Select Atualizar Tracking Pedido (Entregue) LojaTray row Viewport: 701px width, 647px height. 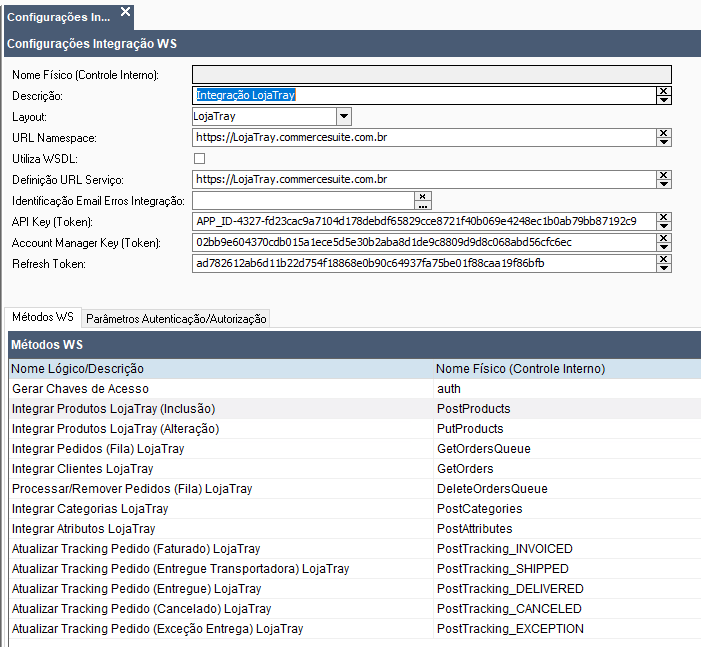(x=355, y=589)
